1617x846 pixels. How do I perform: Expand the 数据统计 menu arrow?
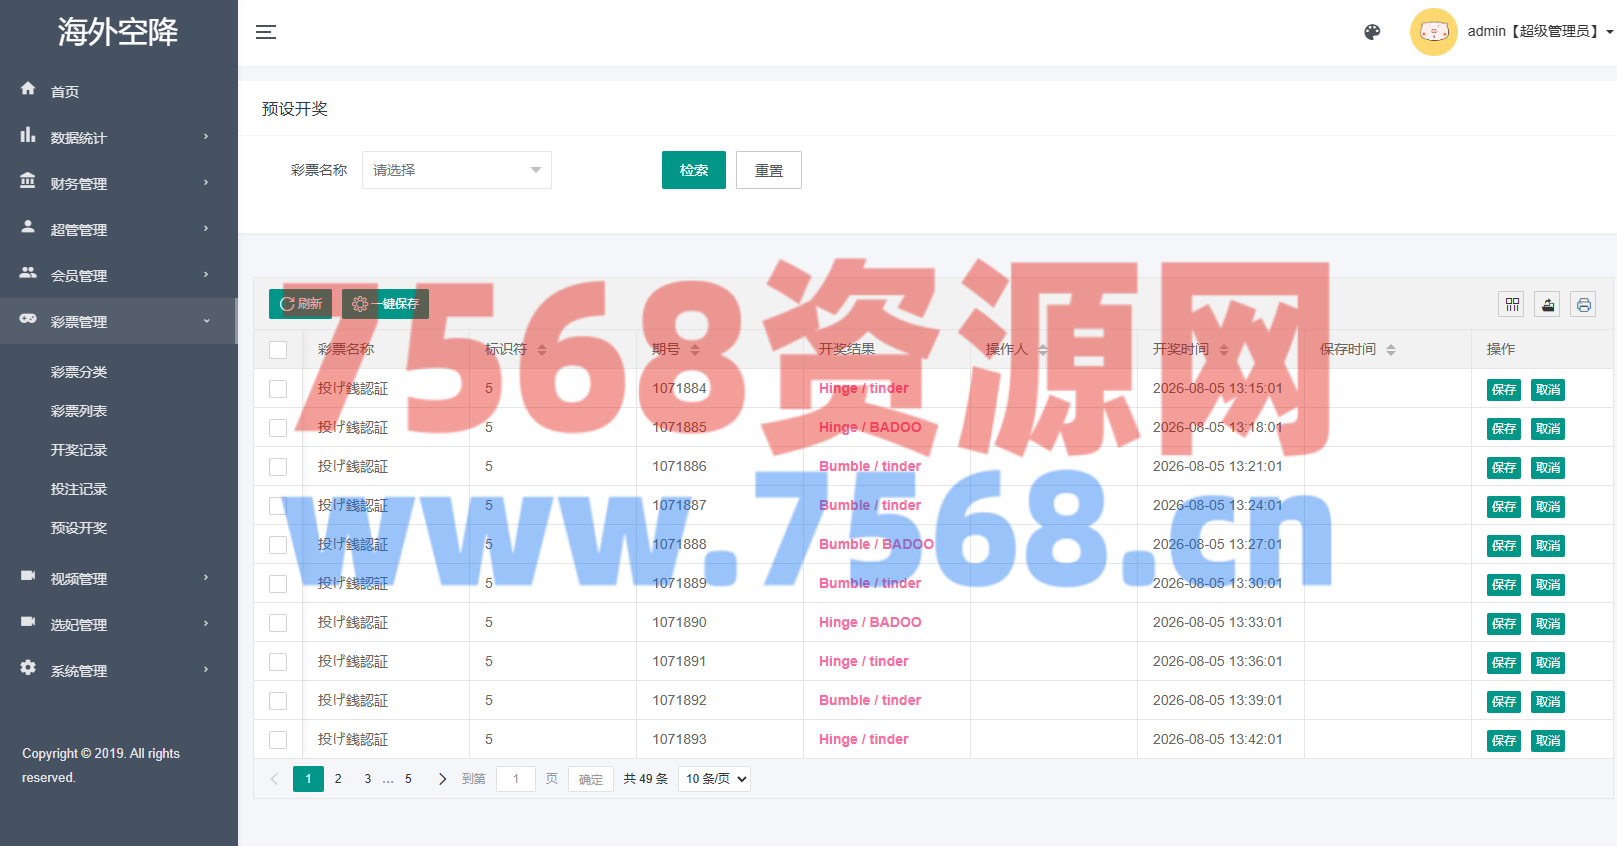[x=206, y=137]
